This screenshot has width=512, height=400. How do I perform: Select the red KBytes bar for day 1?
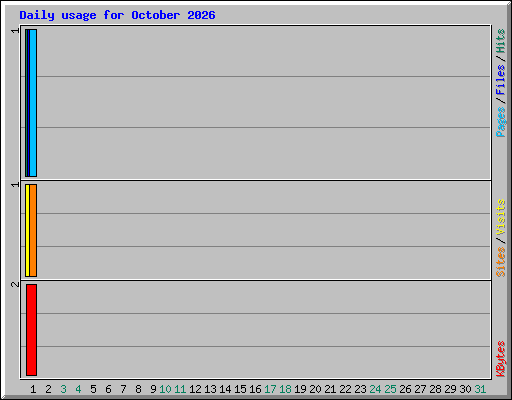click(31, 330)
